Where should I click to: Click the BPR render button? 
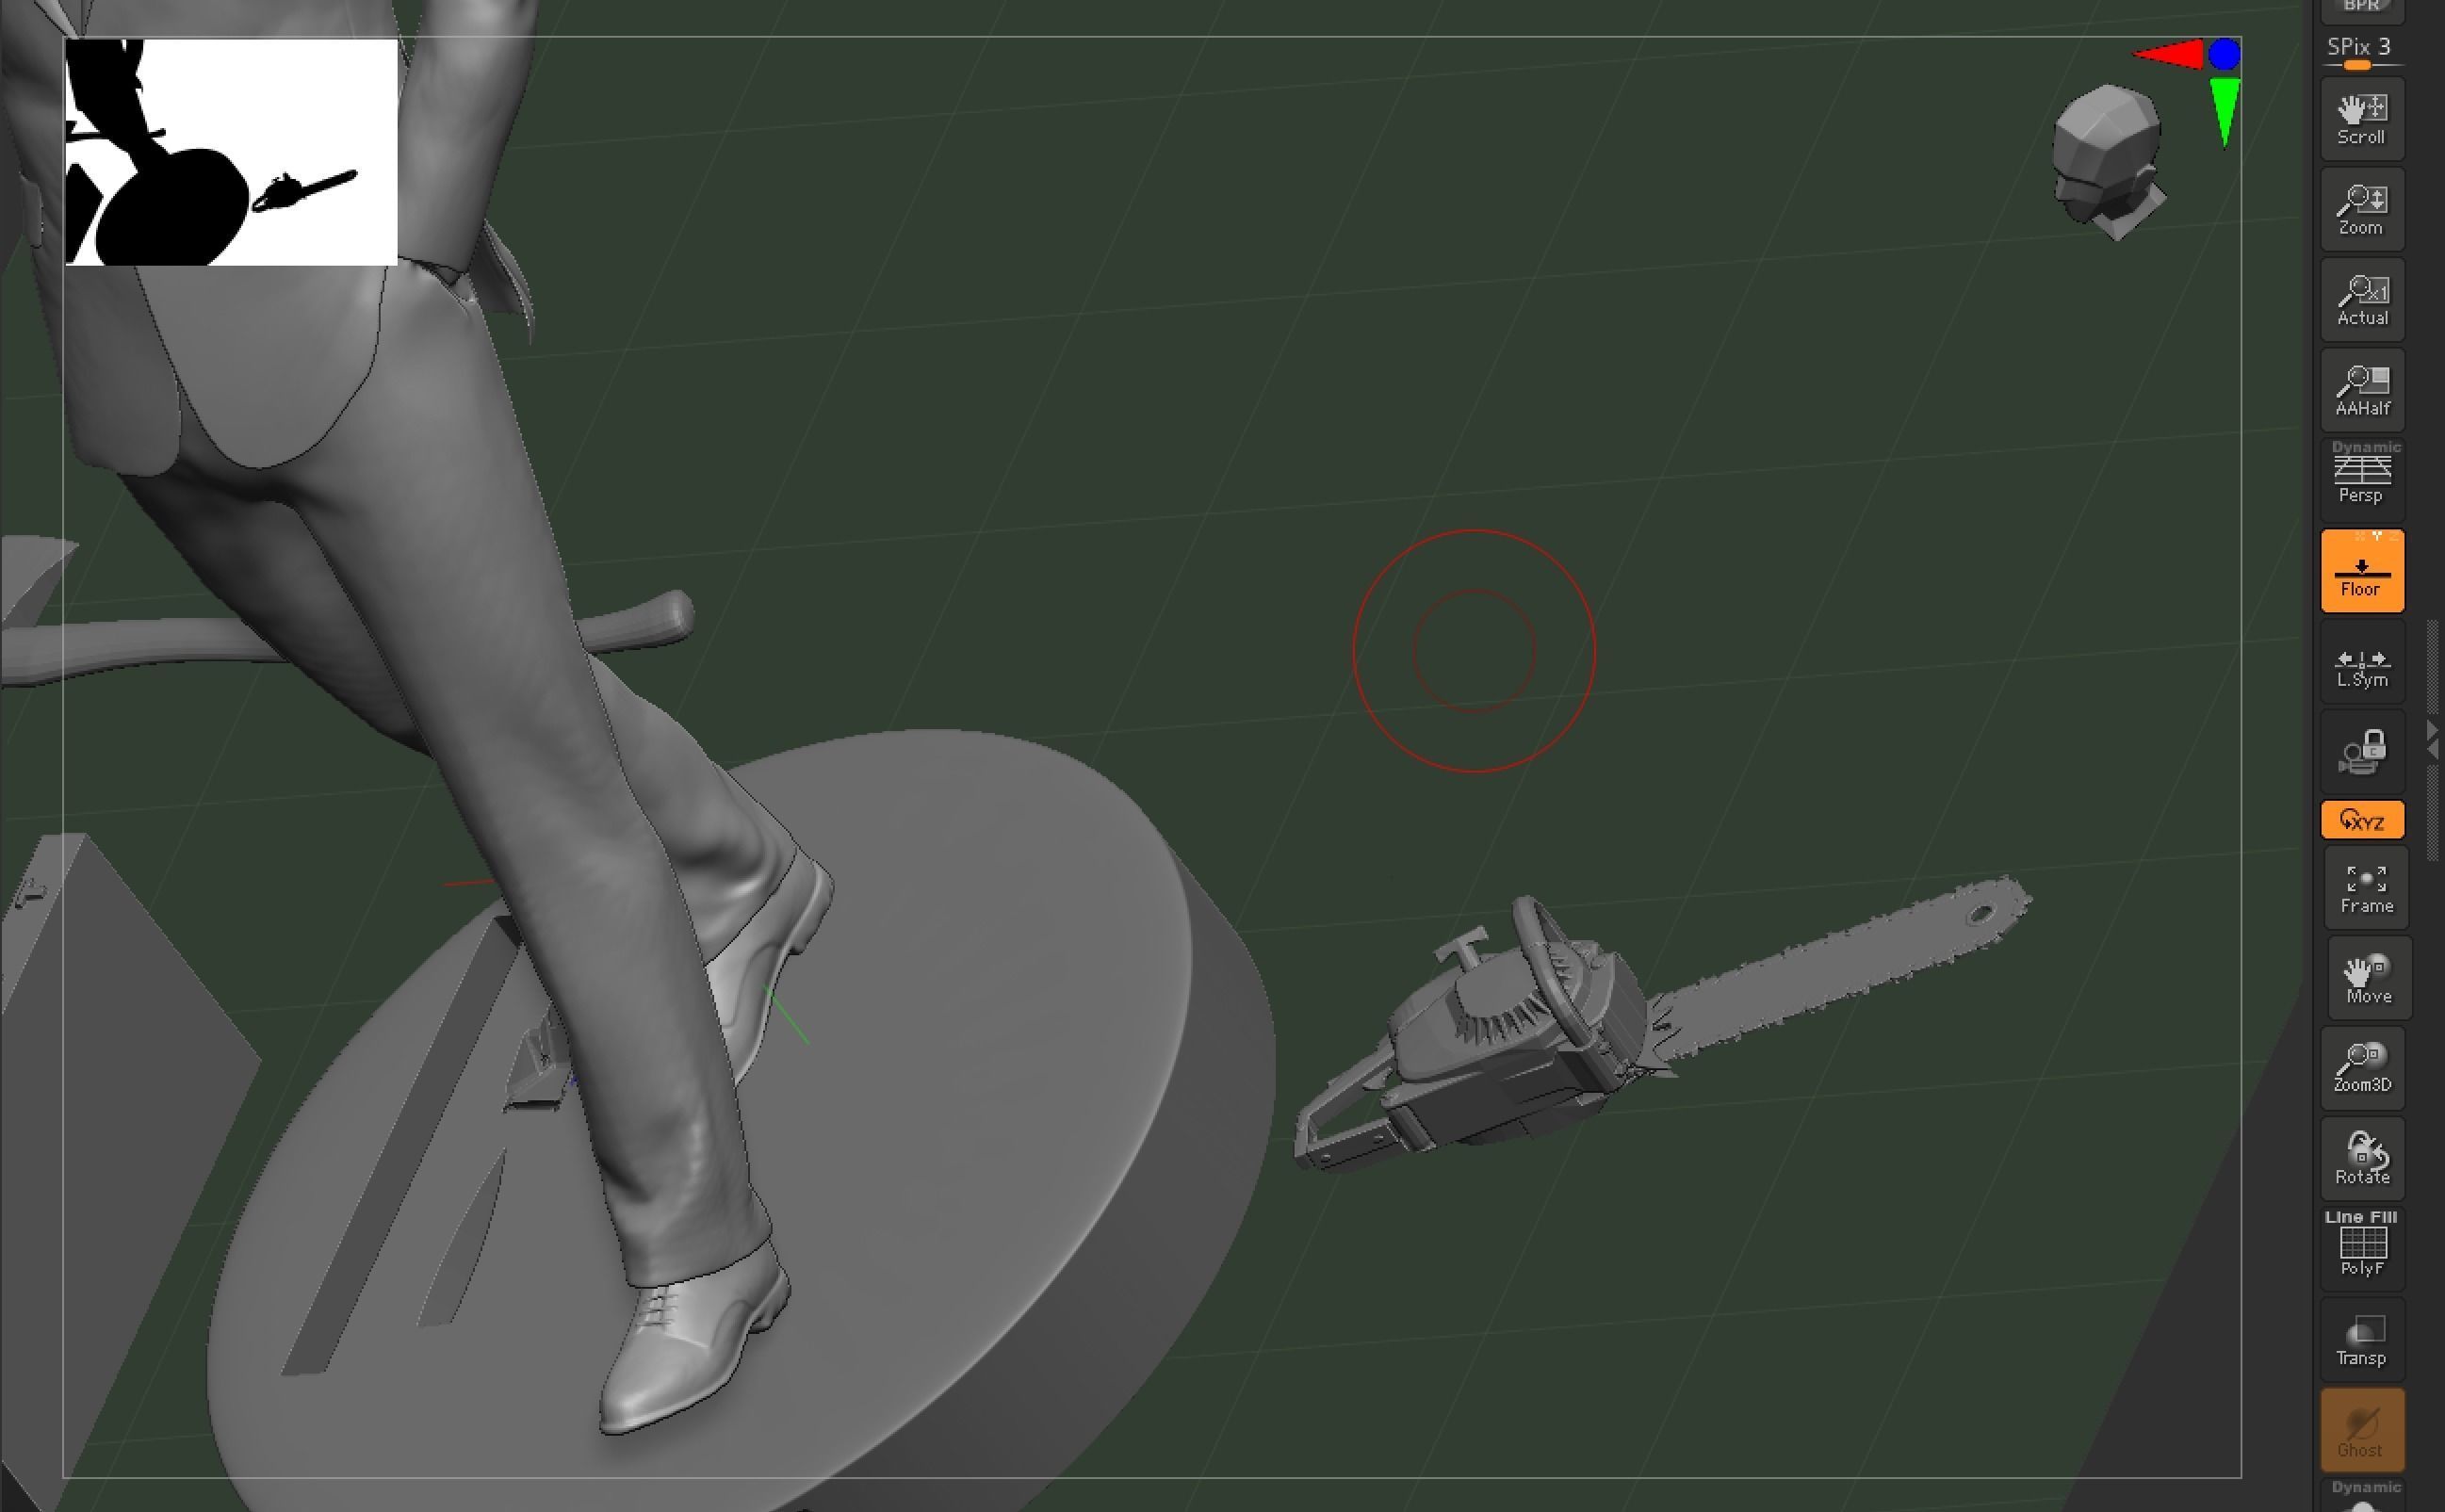[x=2361, y=10]
